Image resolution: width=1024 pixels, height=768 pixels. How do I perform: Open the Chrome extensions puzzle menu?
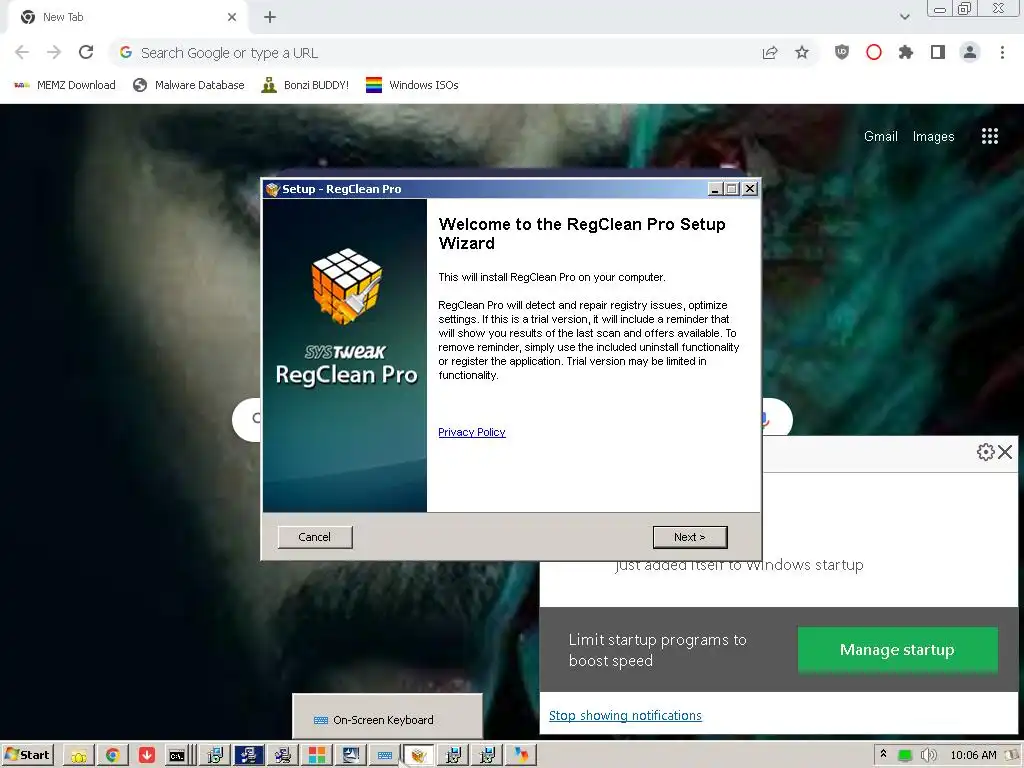906,52
